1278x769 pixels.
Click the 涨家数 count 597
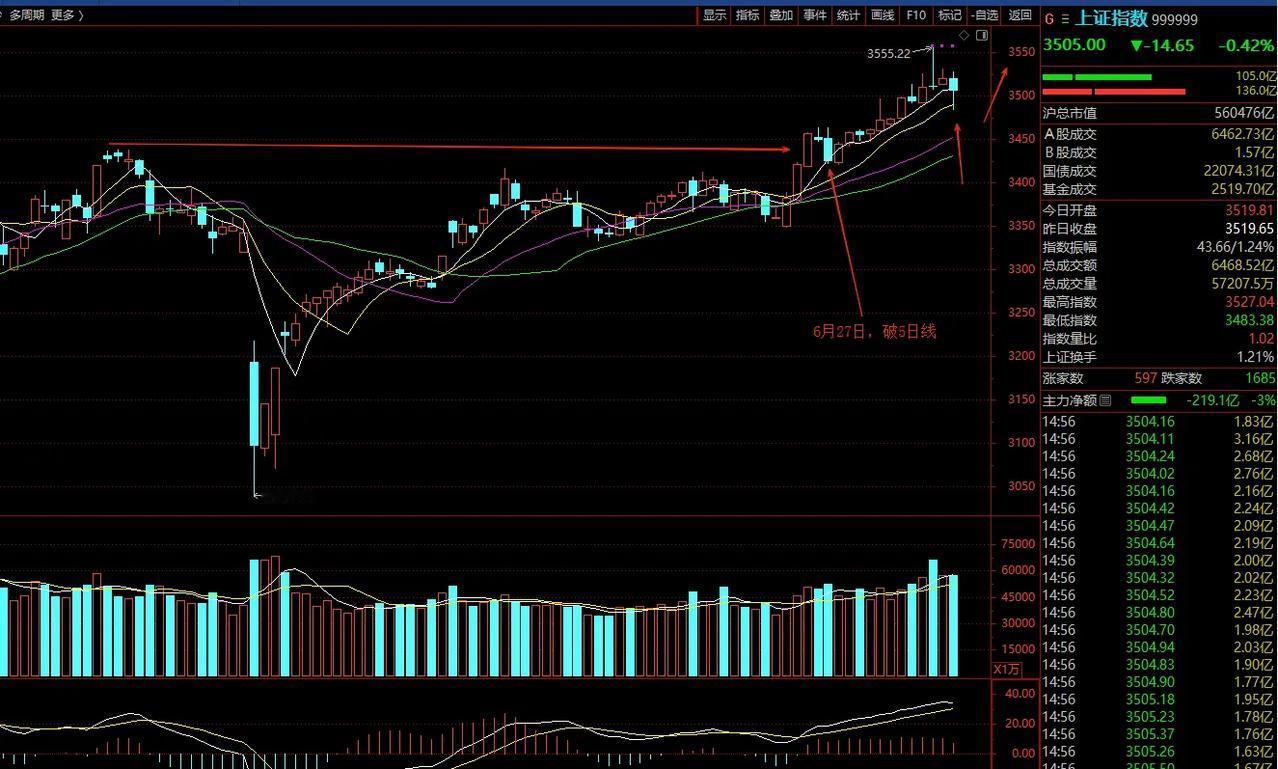click(1146, 378)
